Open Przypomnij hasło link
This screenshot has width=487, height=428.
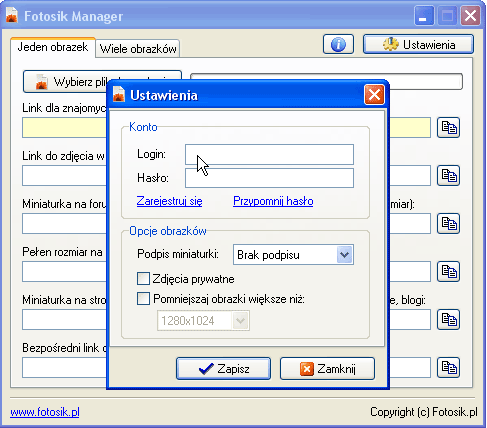point(273,201)
